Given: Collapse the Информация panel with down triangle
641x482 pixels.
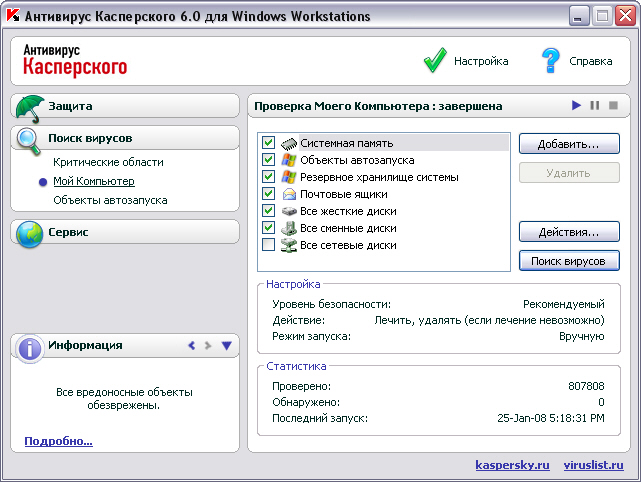Looking at the screenshot, I should point(226,345).
